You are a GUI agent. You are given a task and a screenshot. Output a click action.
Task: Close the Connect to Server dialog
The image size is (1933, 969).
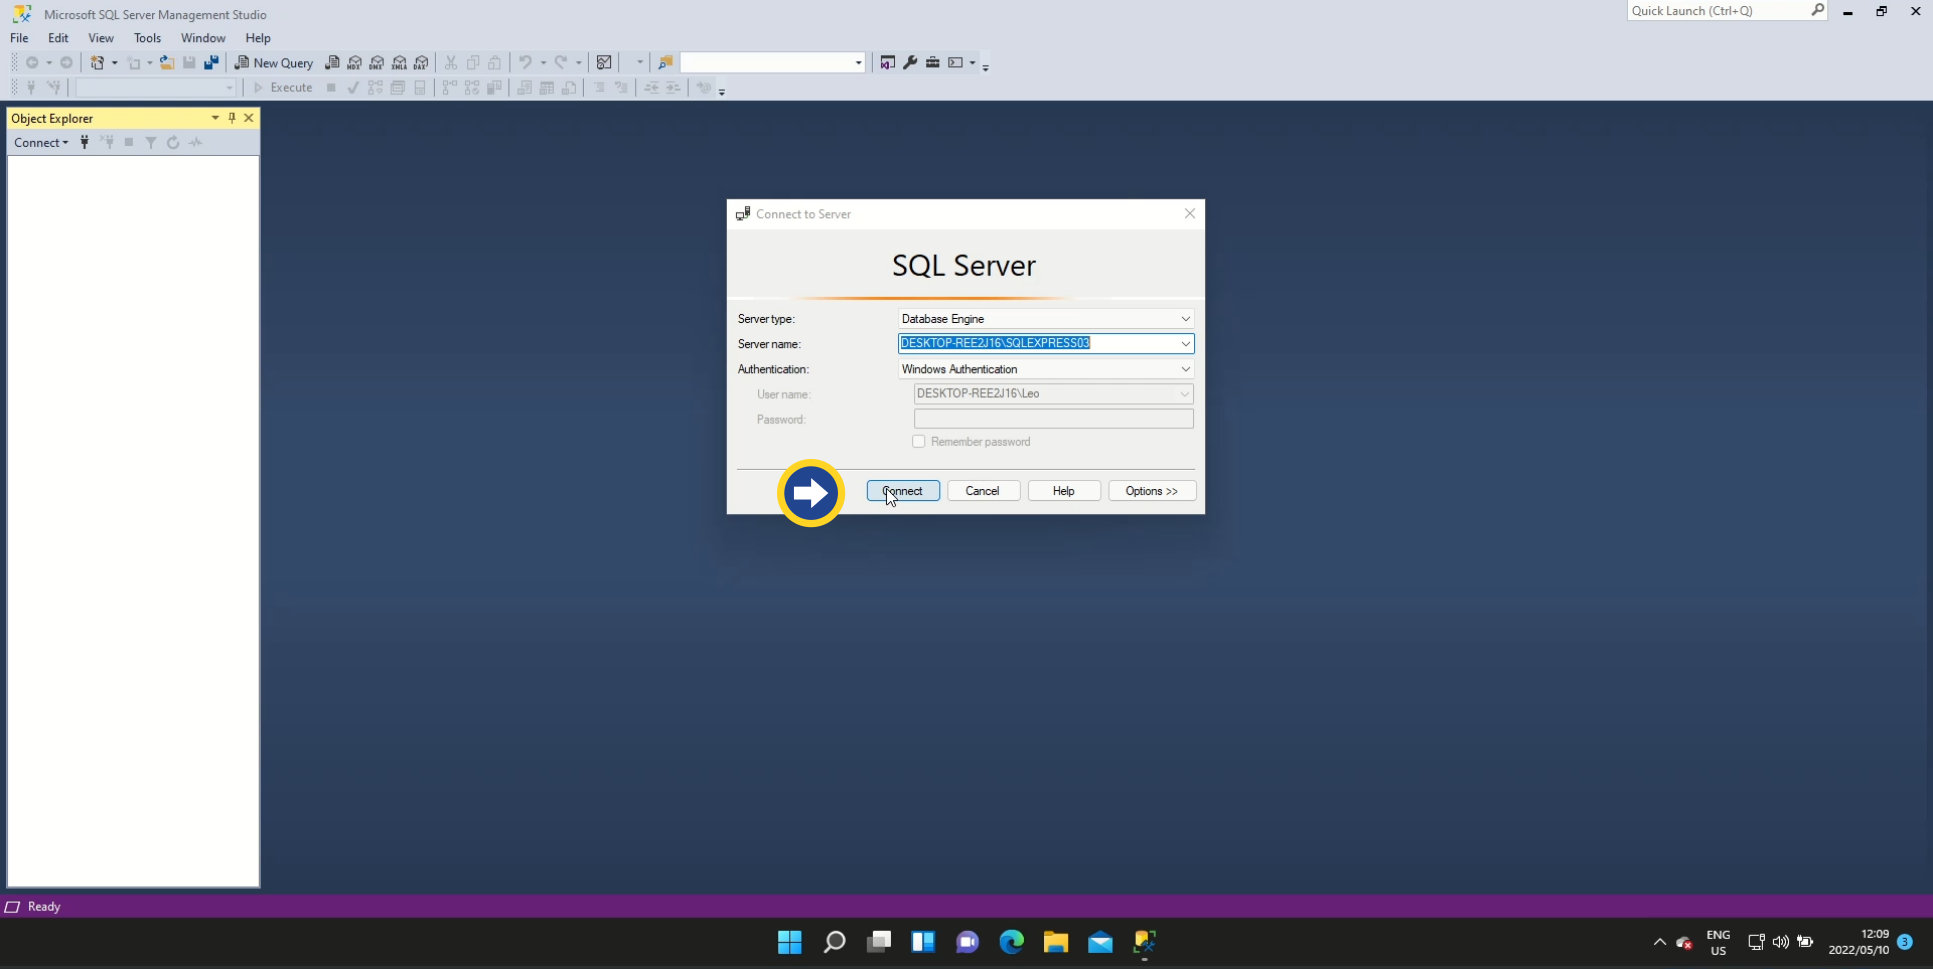point(1190,214)
